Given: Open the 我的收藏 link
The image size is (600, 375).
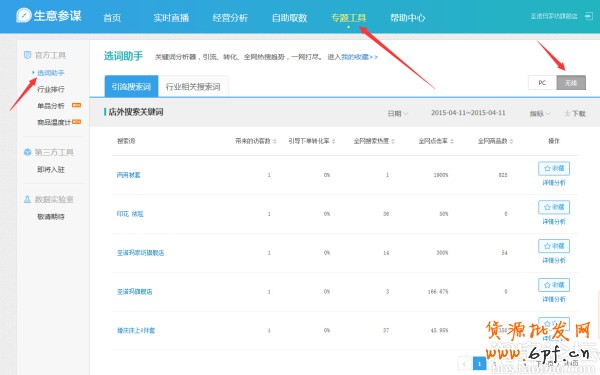Looking at the screenshot, I should (x=359, y=57).
